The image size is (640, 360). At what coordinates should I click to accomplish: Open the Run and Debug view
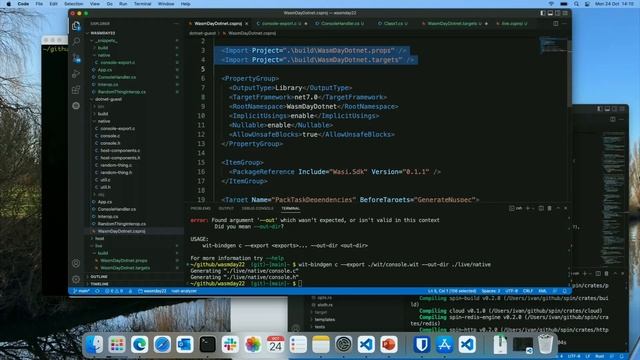76,74
